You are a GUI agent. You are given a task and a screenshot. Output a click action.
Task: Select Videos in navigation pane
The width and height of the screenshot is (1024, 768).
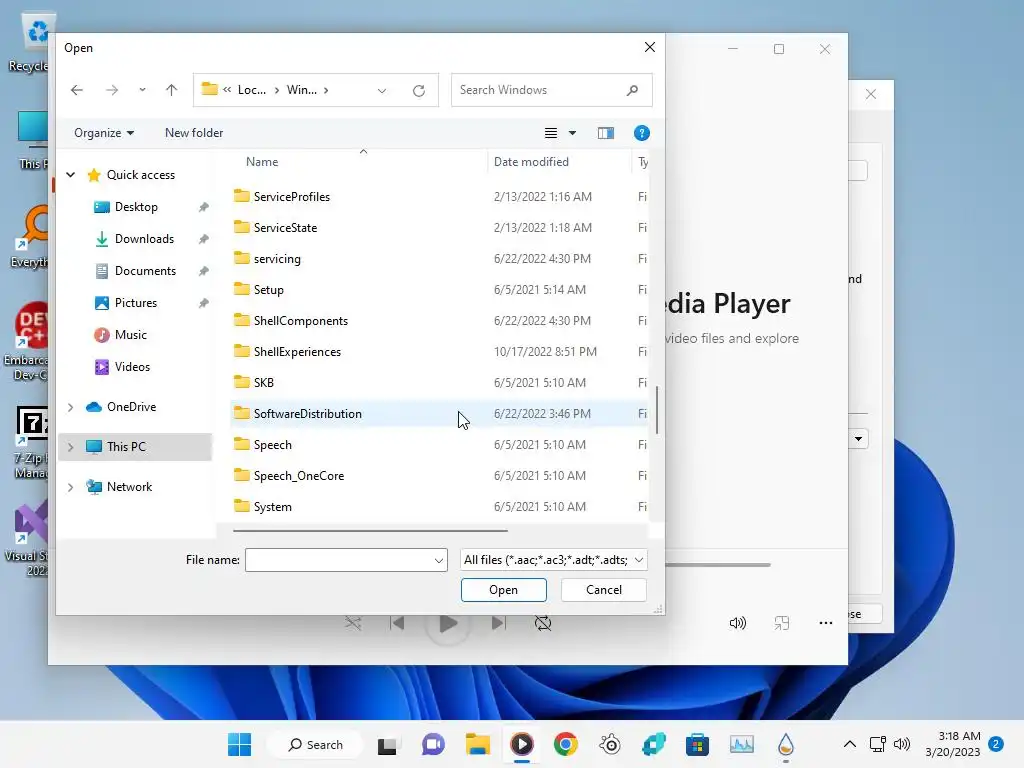coord(132,367)
